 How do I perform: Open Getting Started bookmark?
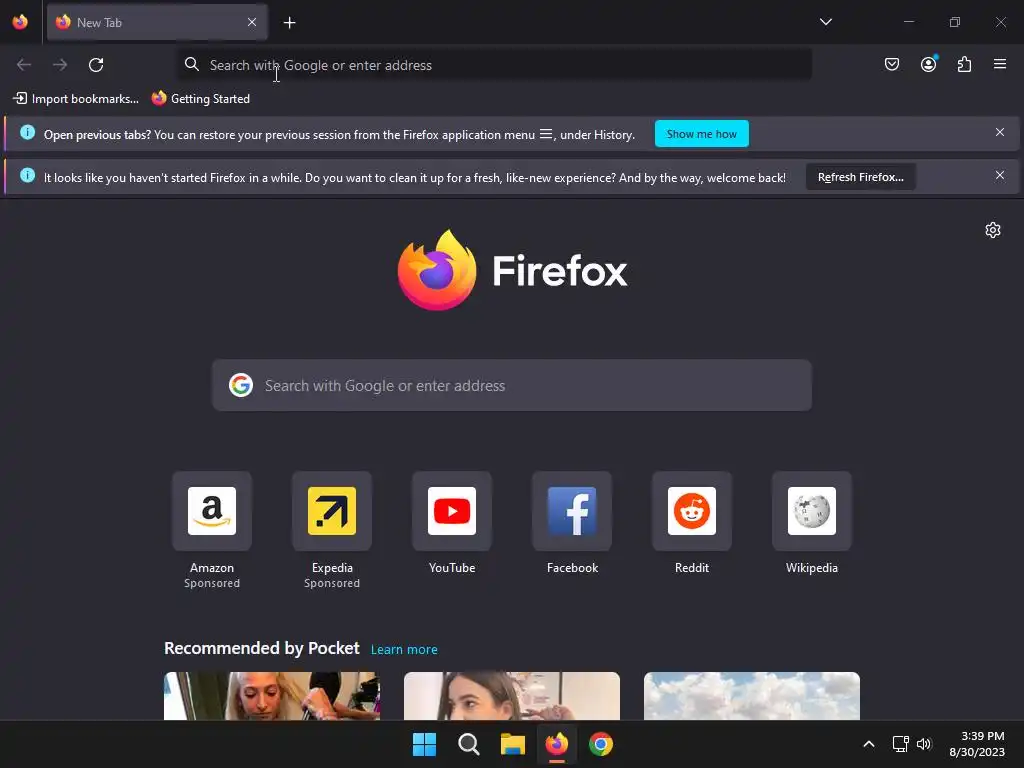[x=200, y=99]
